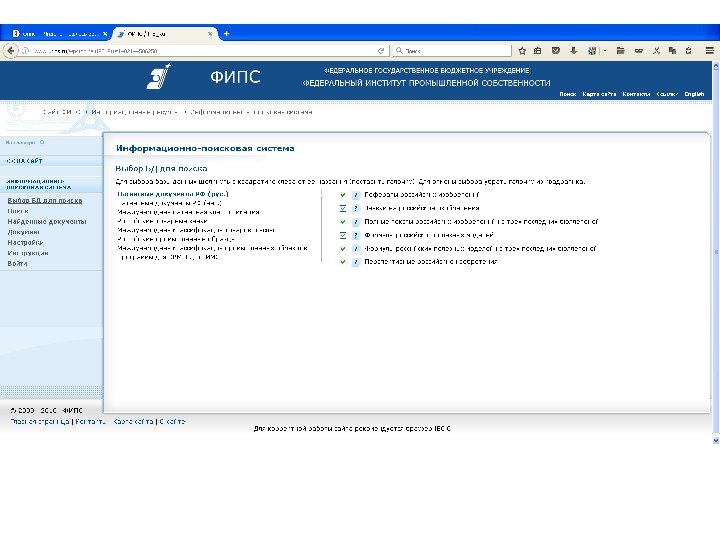Close the ФИПС browser tab
The image size is (720, 540).
pyautogui.click(x=210, y=34)
